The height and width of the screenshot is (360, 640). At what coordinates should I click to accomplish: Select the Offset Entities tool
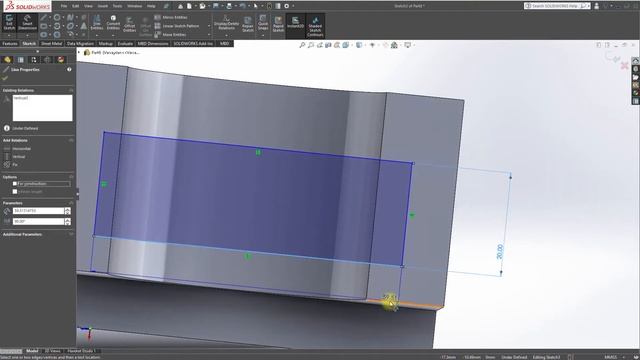coord(129,24)
